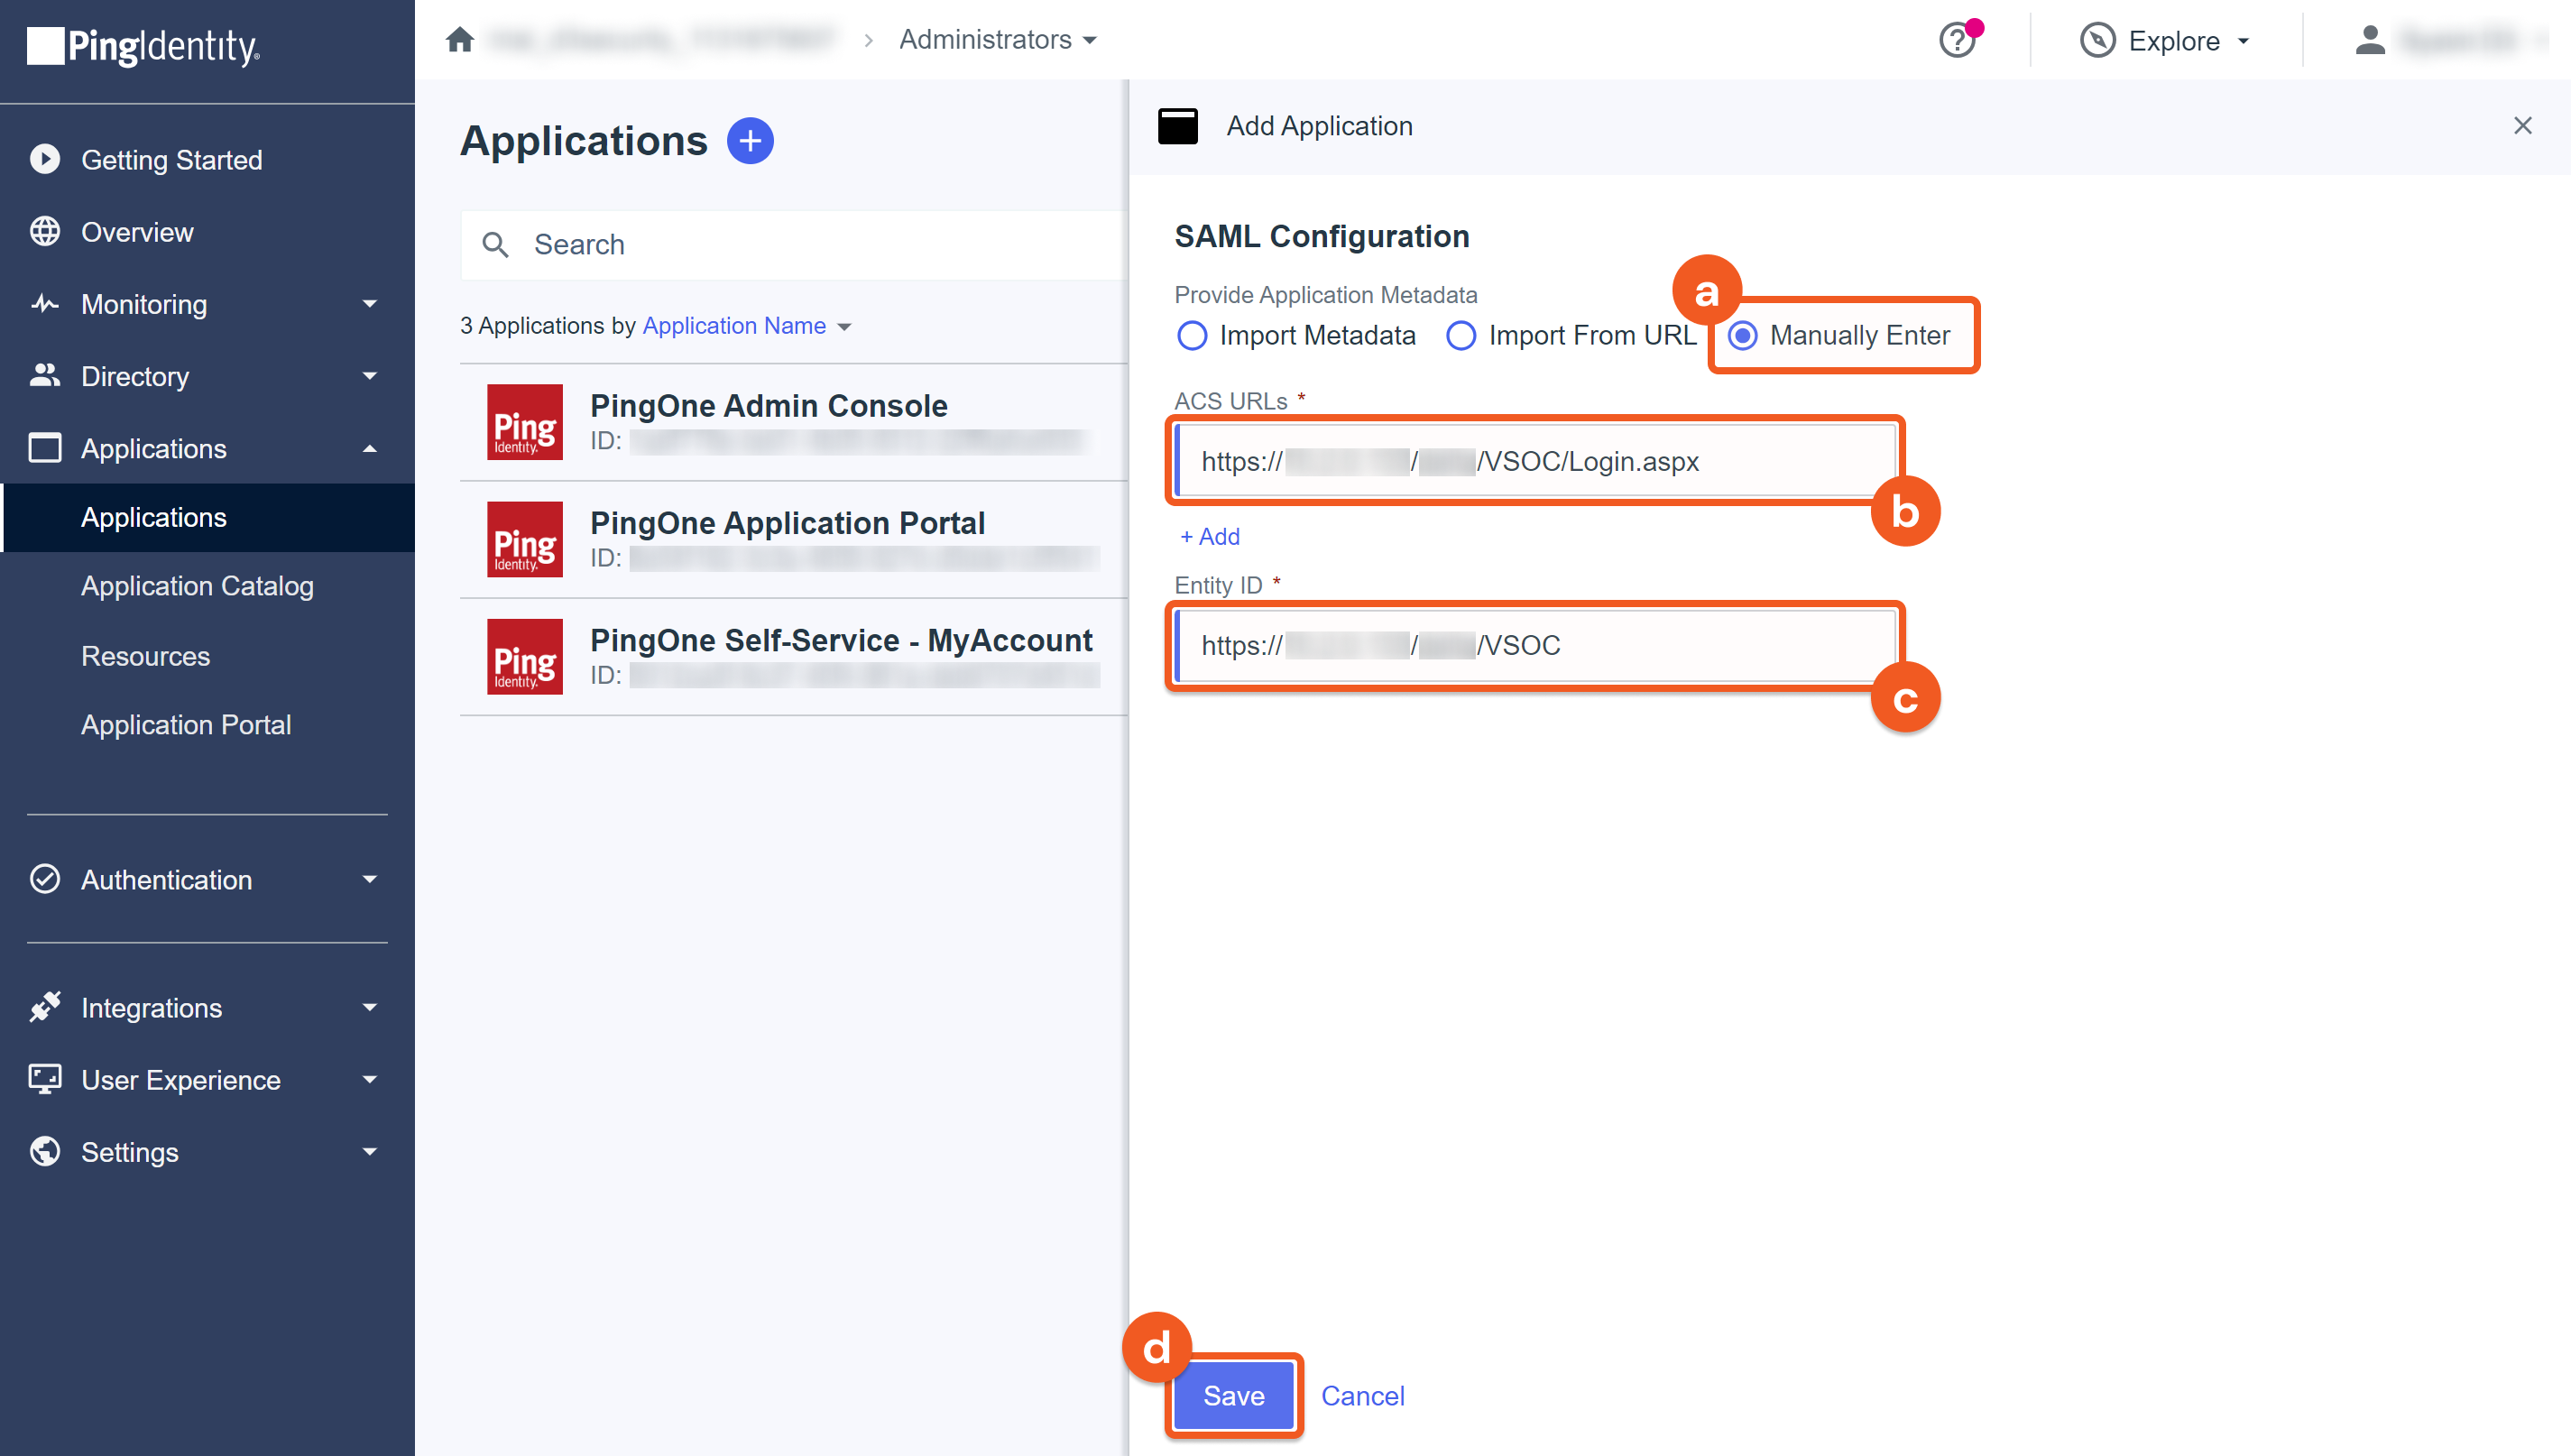The width and height of the screenshot is (2571, 1456).
Task: Expand the Authentication menu arrow
Action: [370, 879]
